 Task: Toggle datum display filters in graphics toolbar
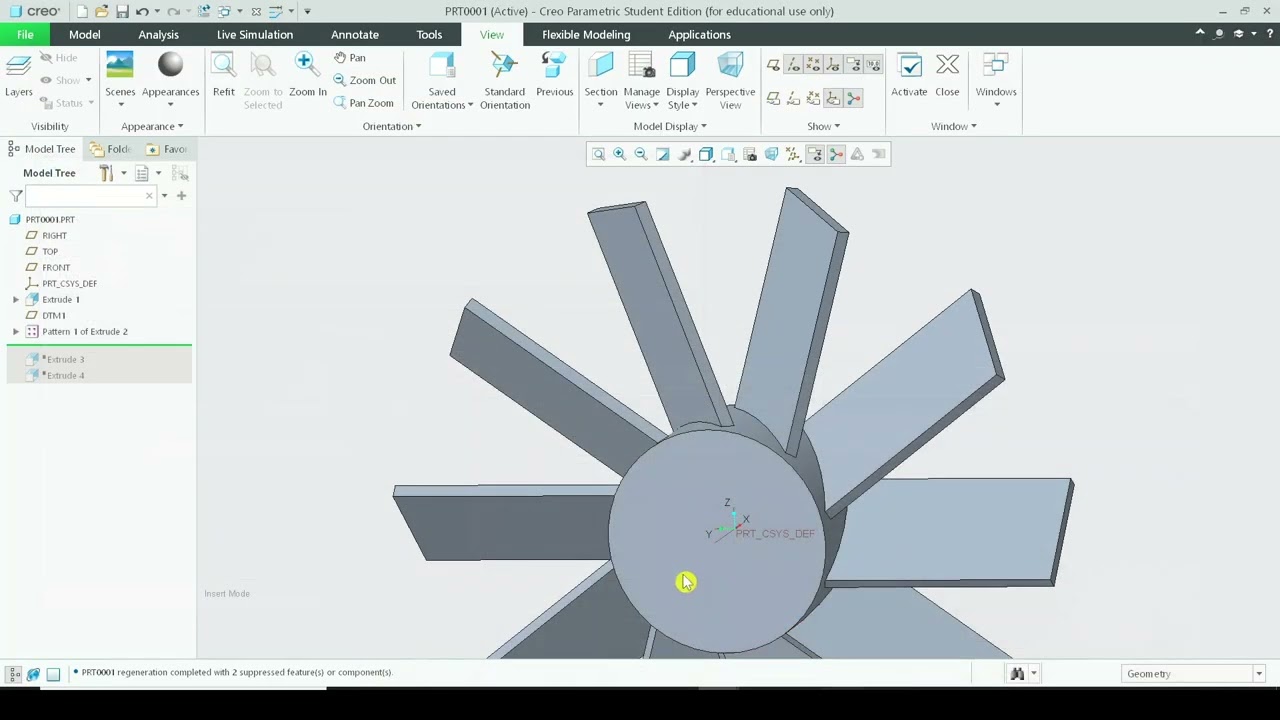coord(793,154)
